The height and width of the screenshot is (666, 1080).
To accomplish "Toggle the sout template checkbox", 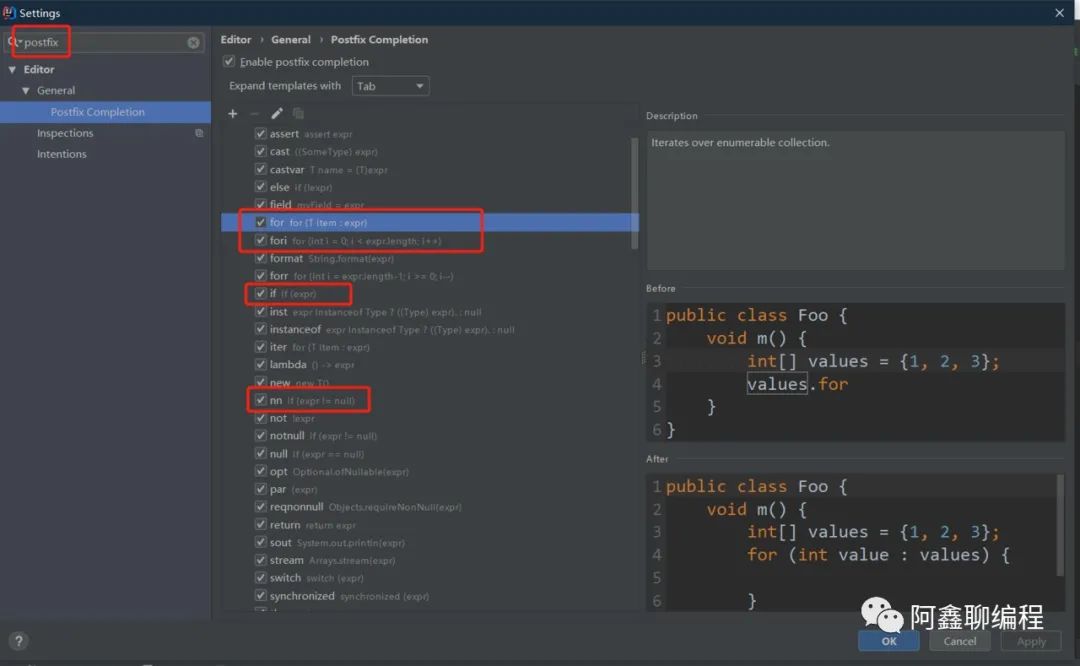I will click(x=260, y=542).
